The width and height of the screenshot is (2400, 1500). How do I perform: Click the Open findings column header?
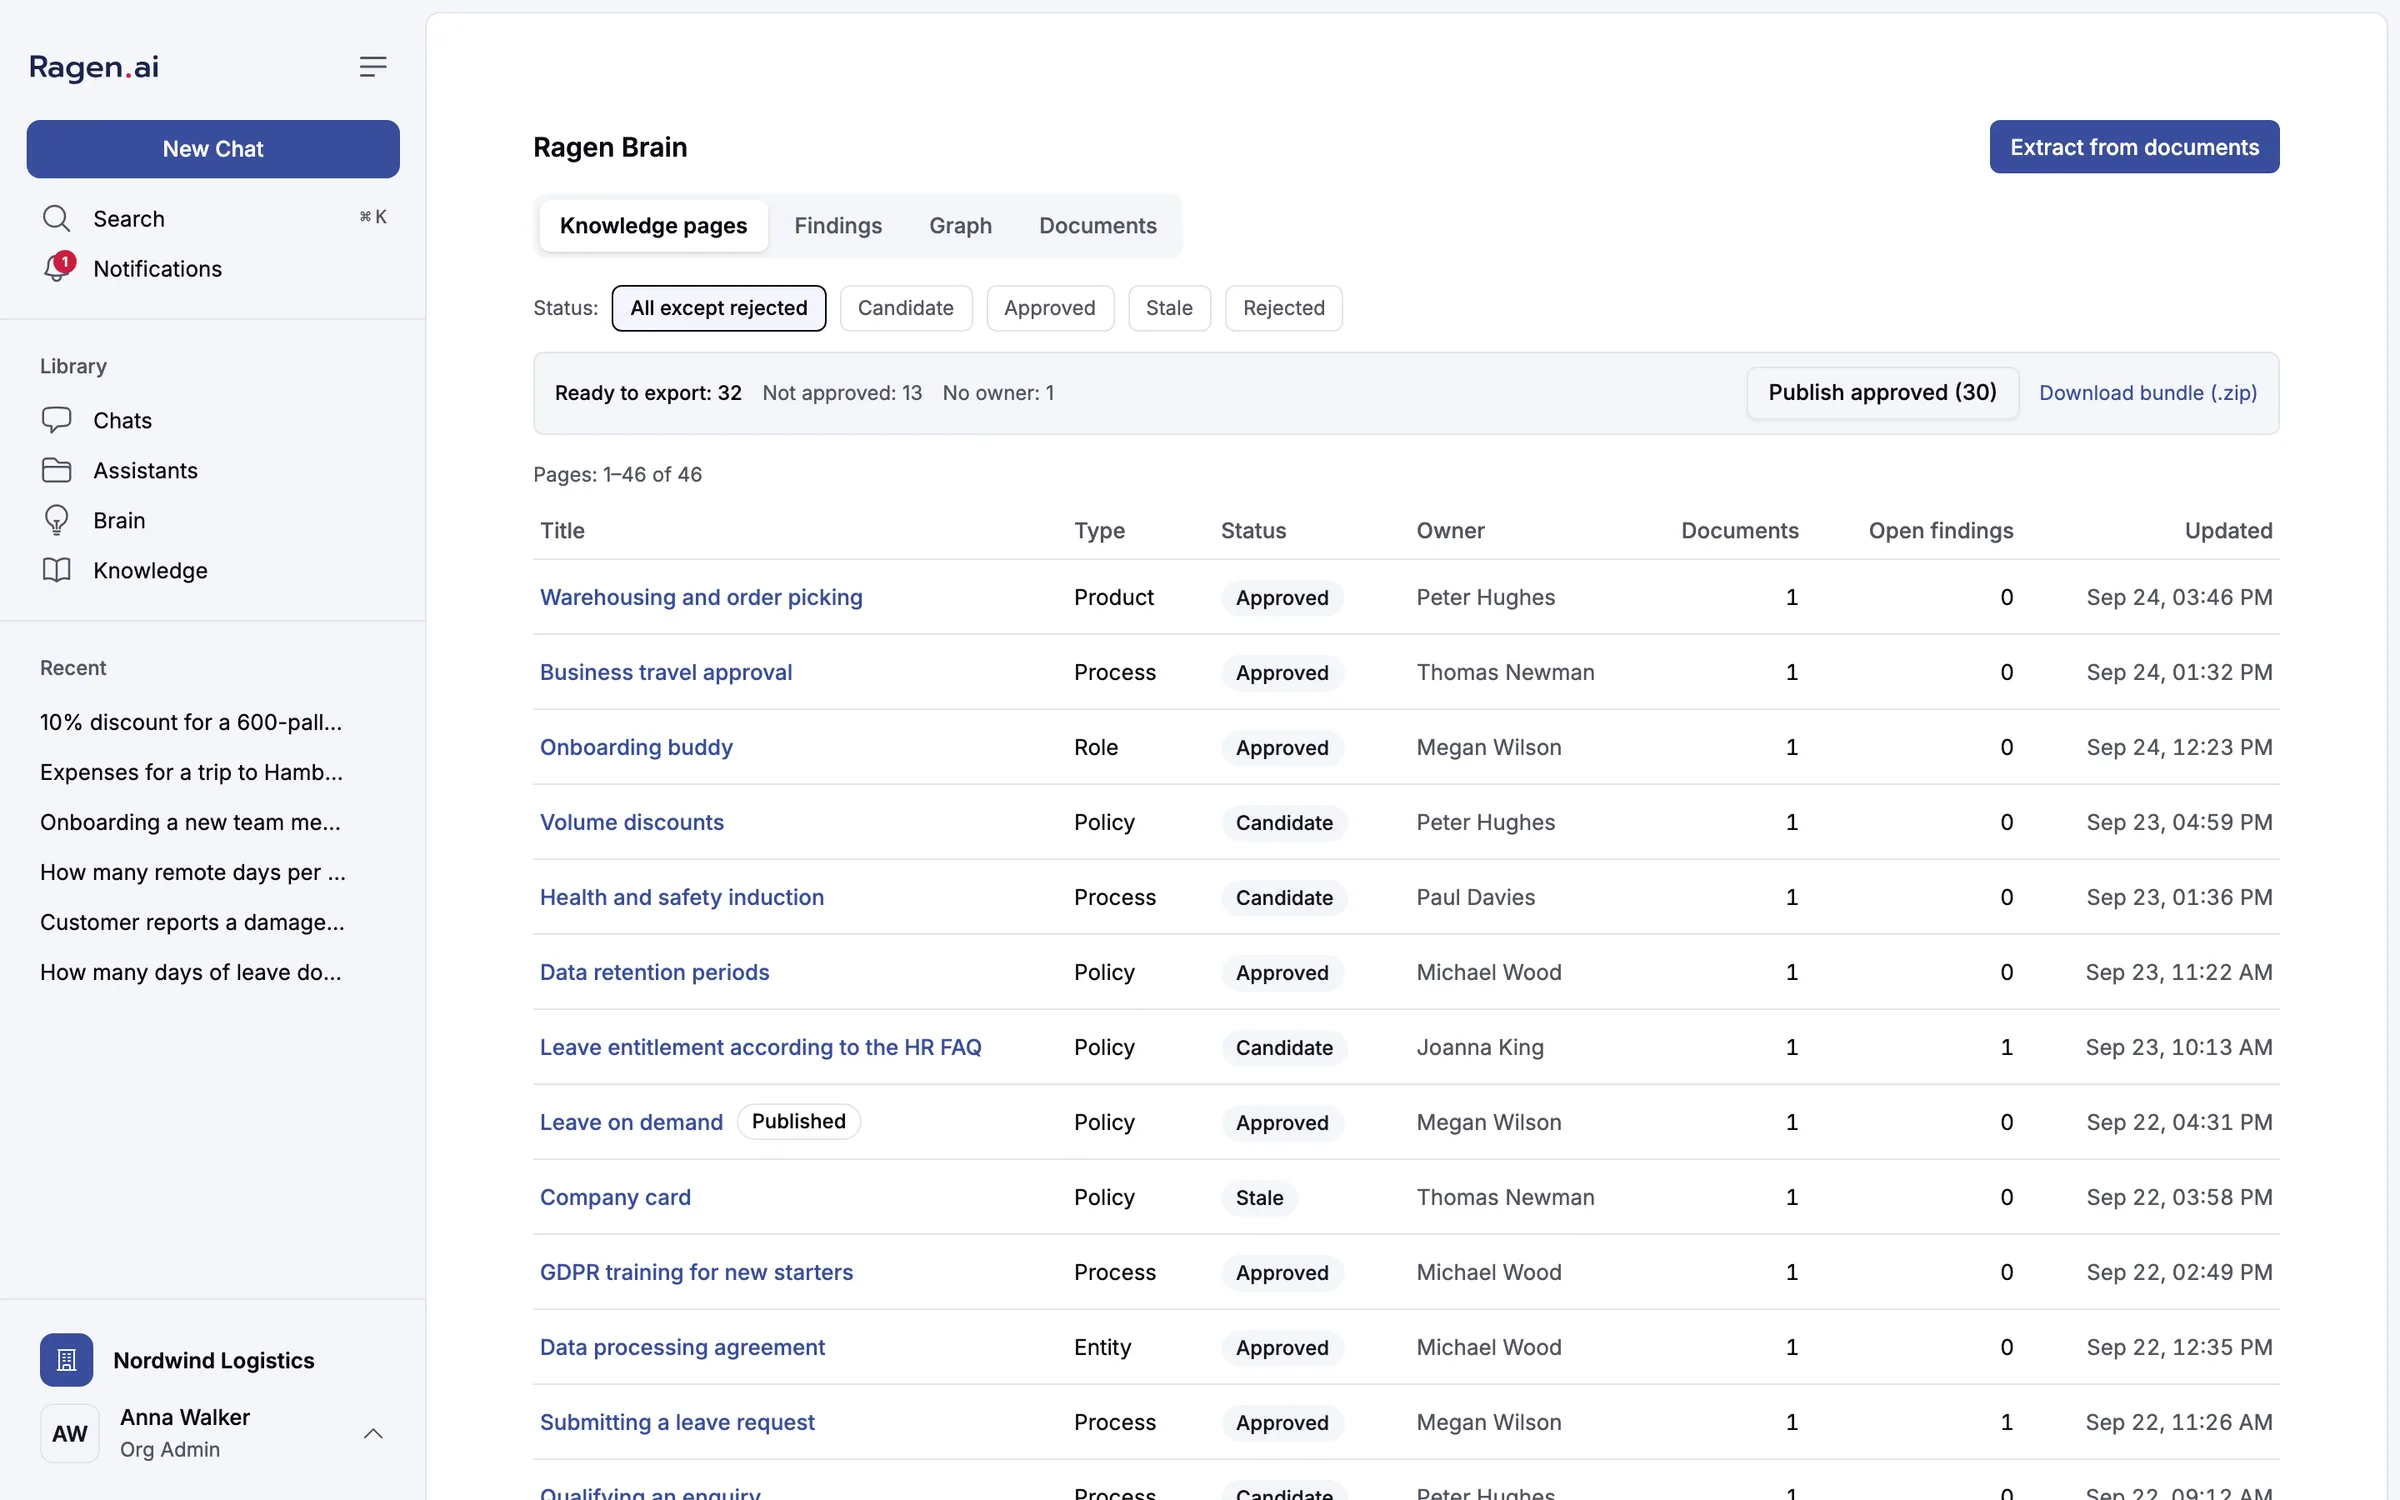click(x=1941, y=530)
